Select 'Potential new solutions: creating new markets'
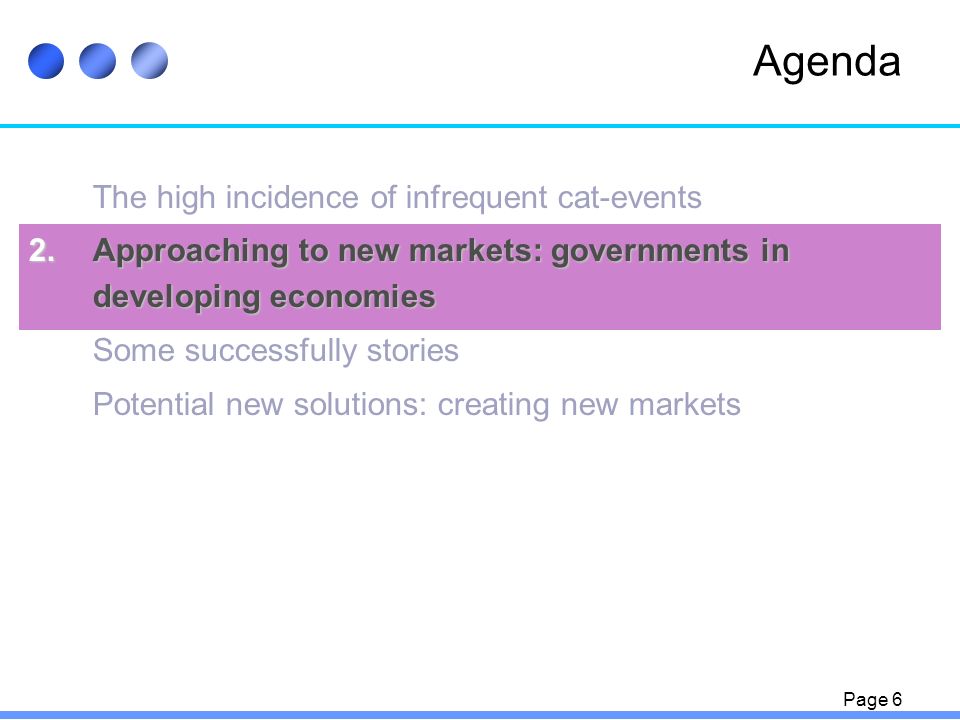This screenshot has width=960, height=720. pyautogui.click(x=416, y=405)
